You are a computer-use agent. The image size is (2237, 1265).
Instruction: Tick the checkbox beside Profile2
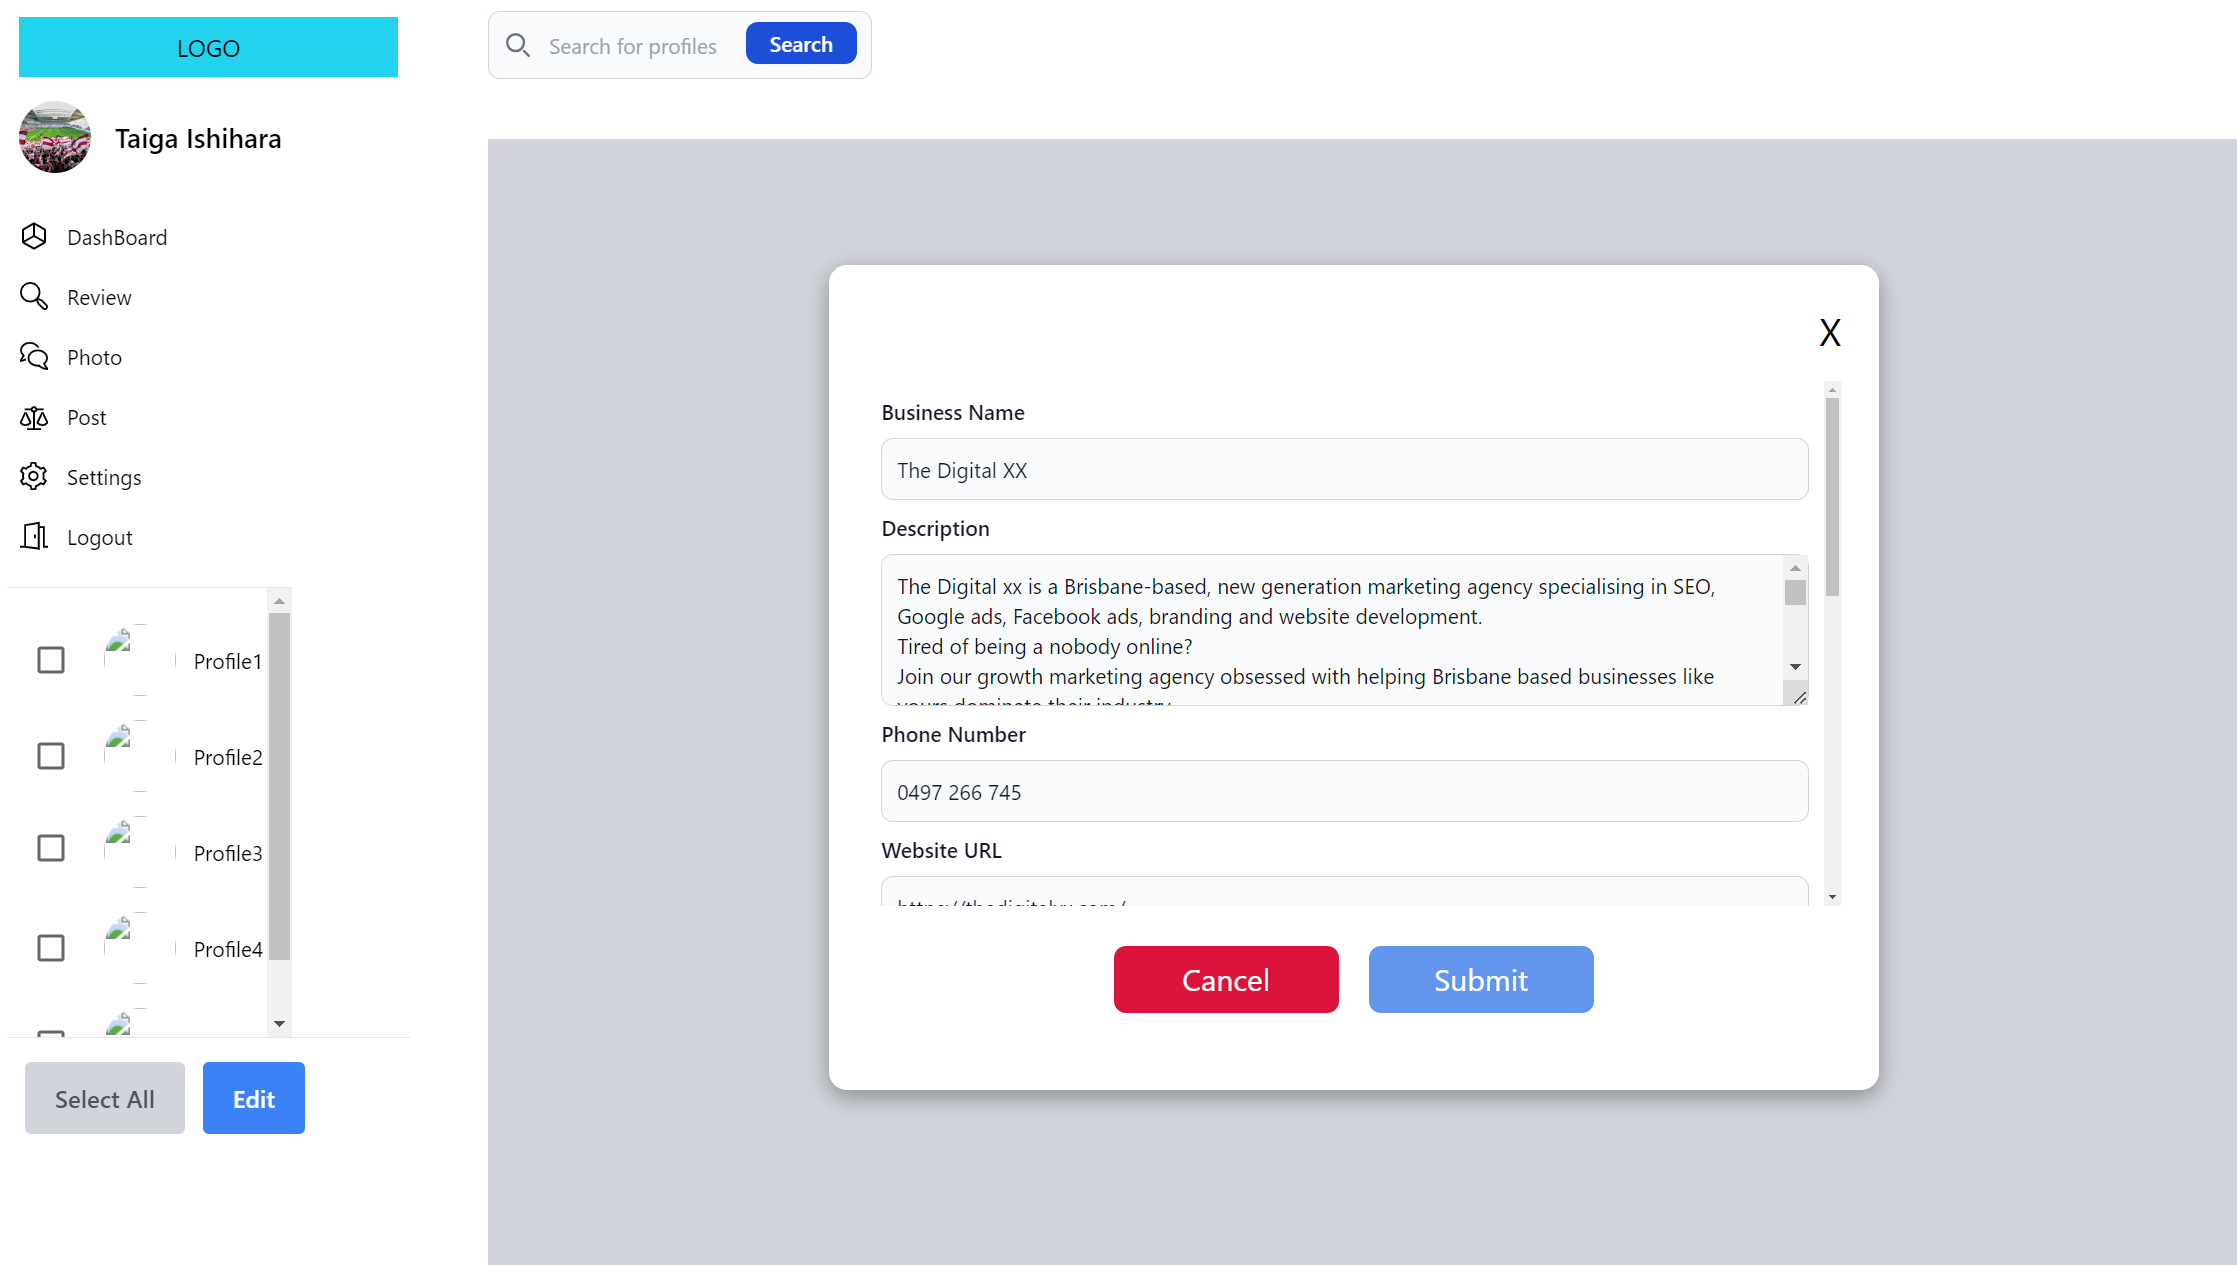pos(51,756)
